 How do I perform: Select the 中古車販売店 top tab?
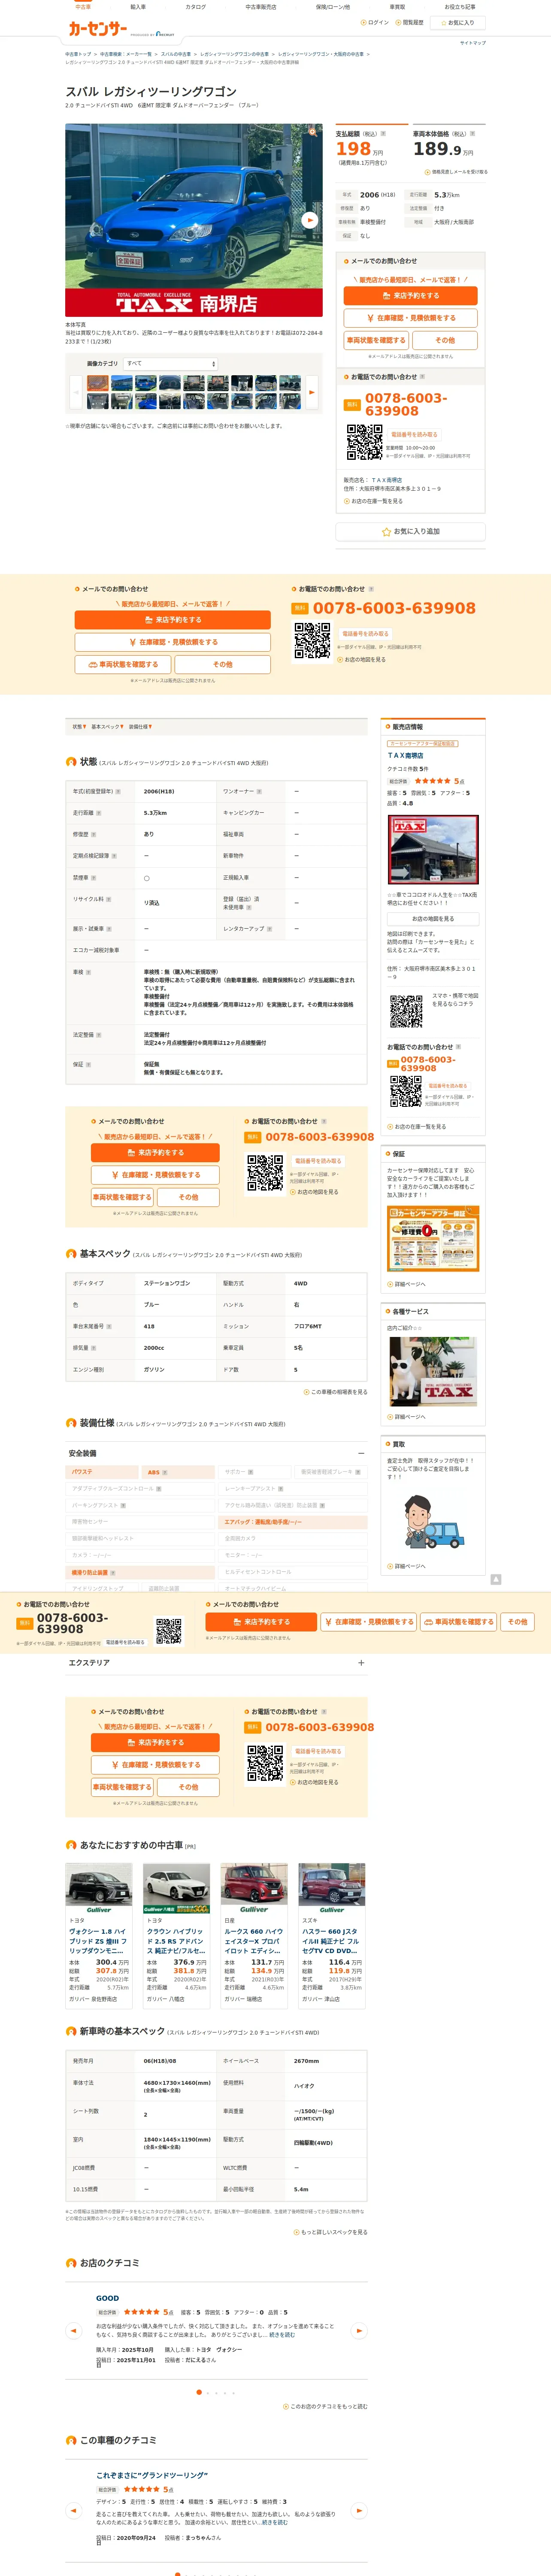(261, 7)
